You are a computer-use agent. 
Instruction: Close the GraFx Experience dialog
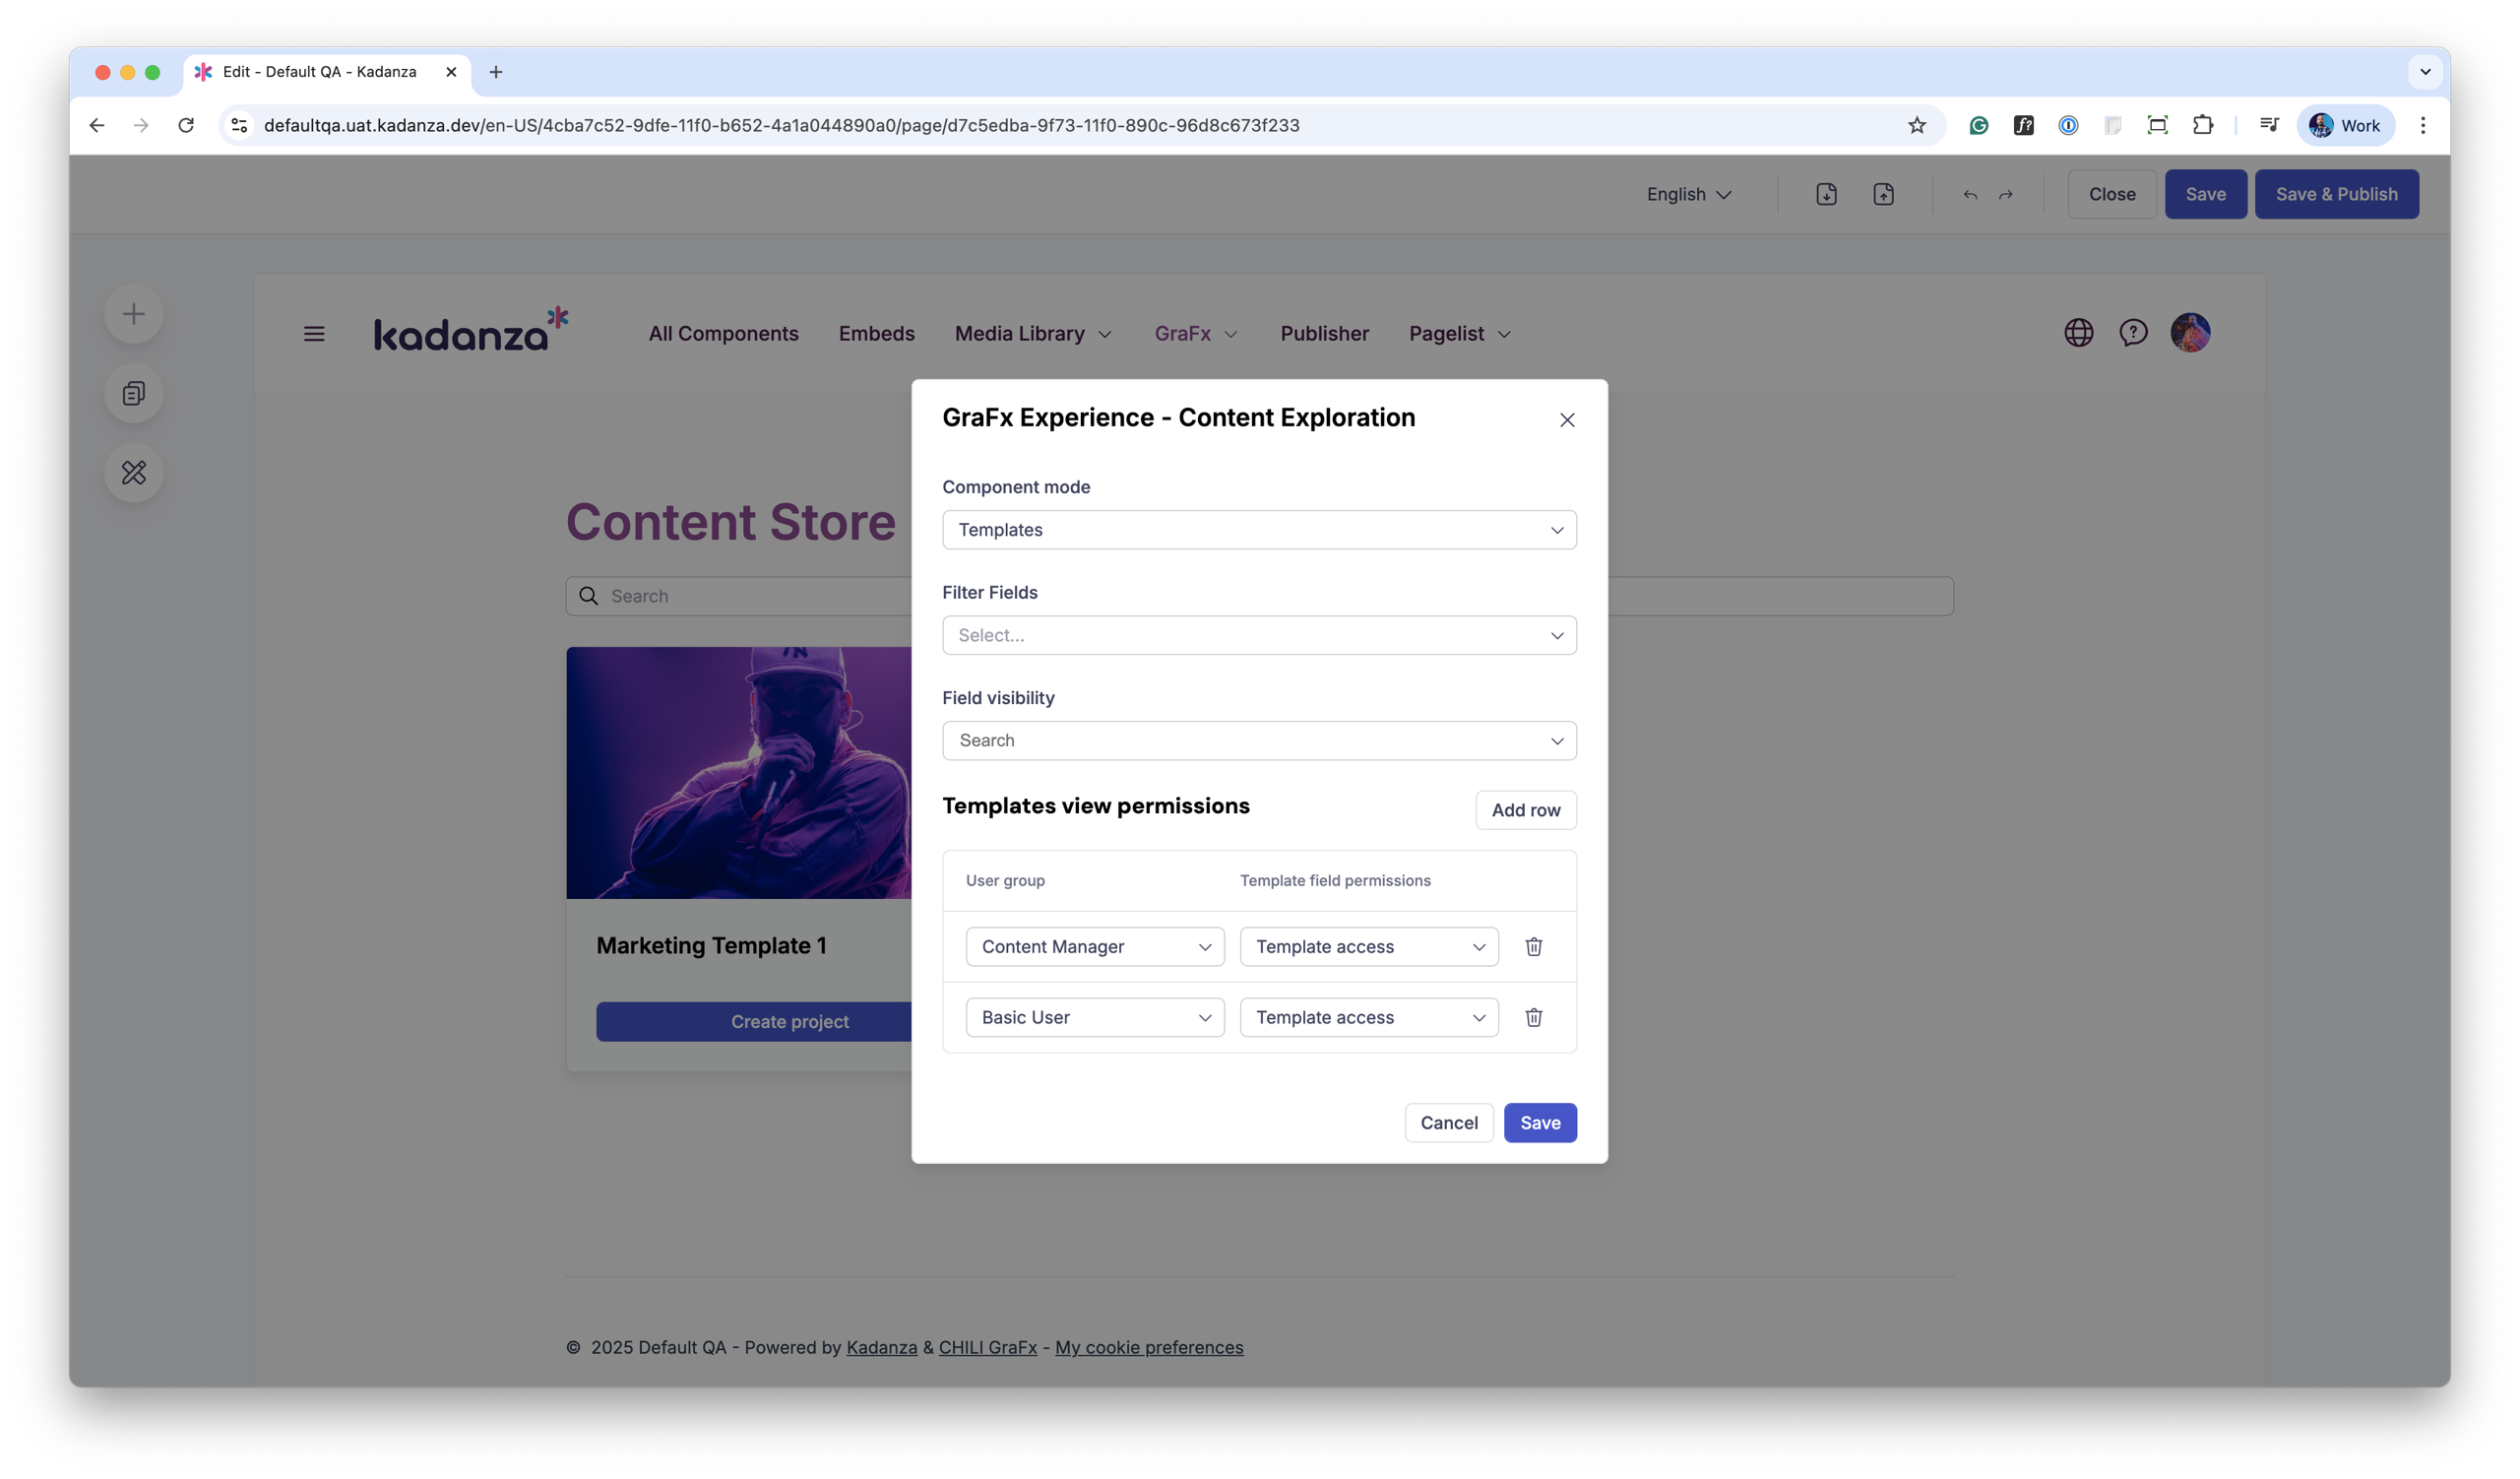1566,420
